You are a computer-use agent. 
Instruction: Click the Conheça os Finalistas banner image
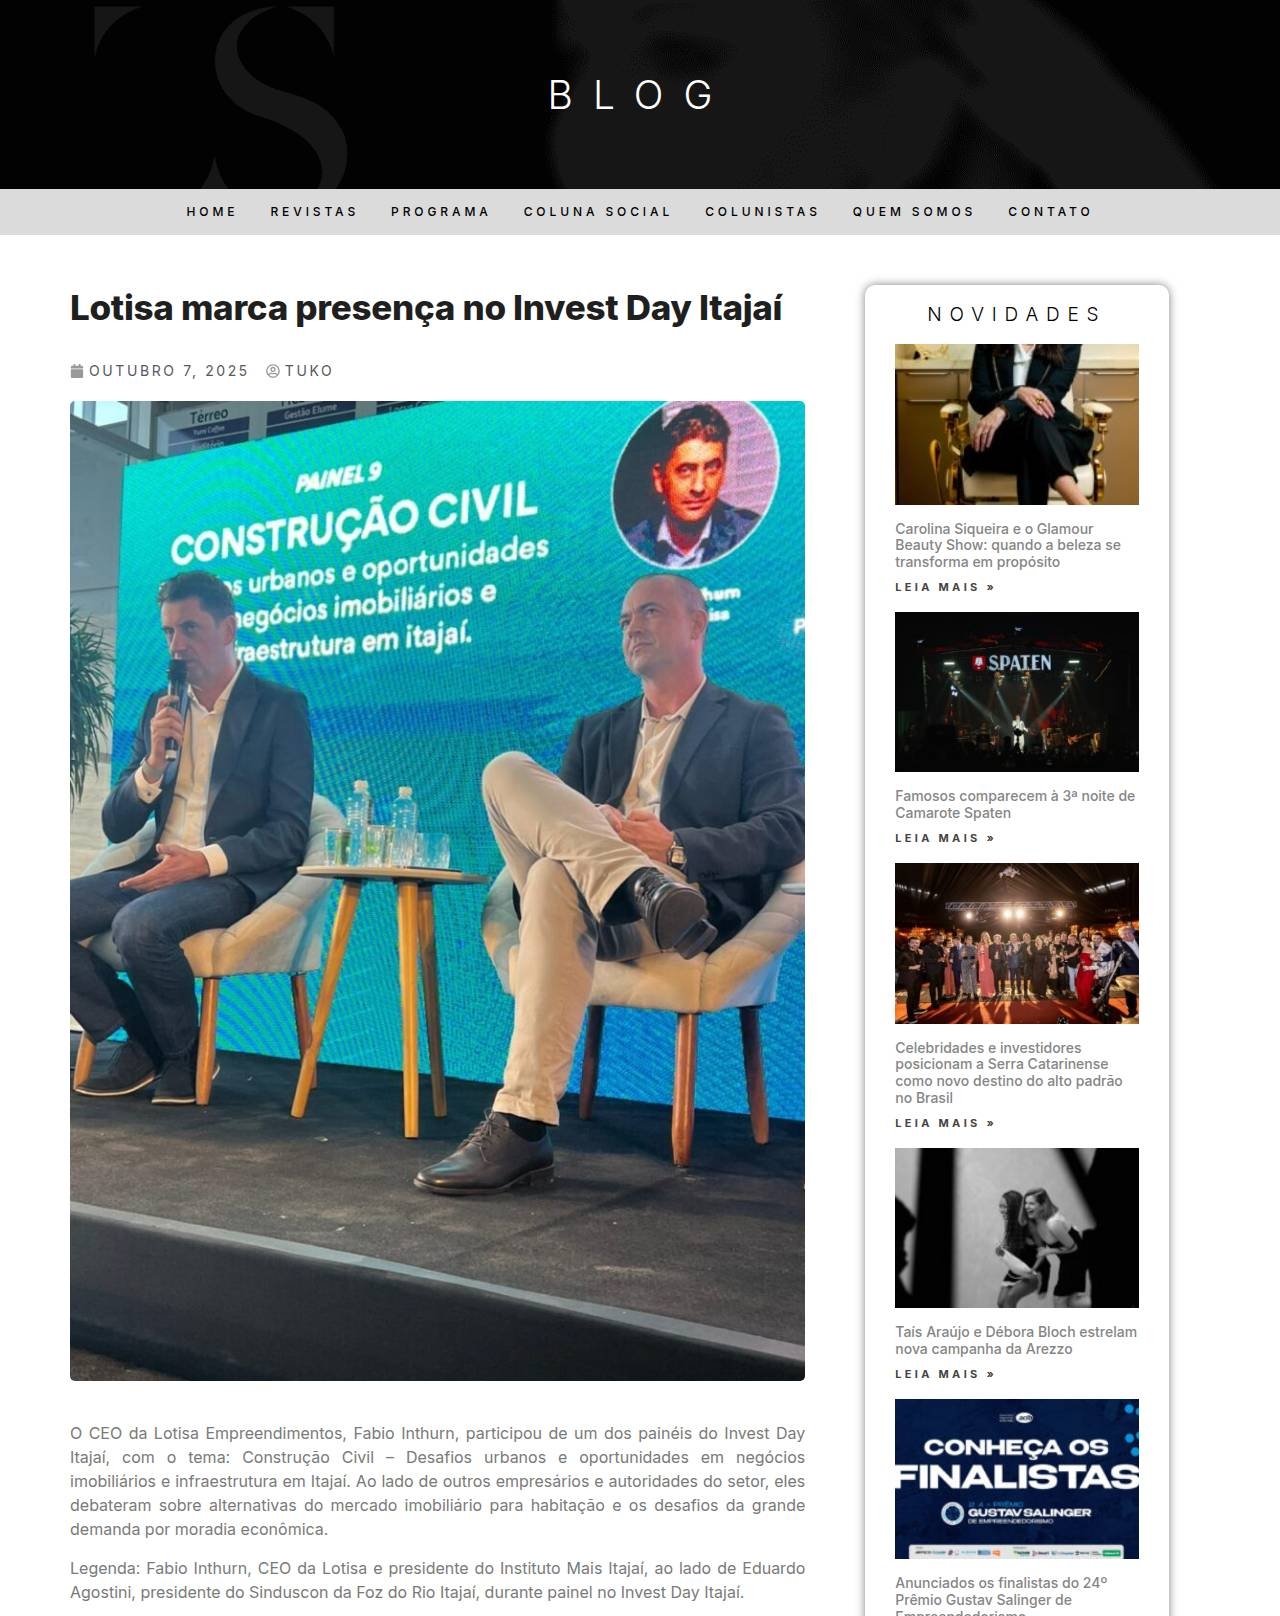pyautogui.click(x=1016, y=1478)
